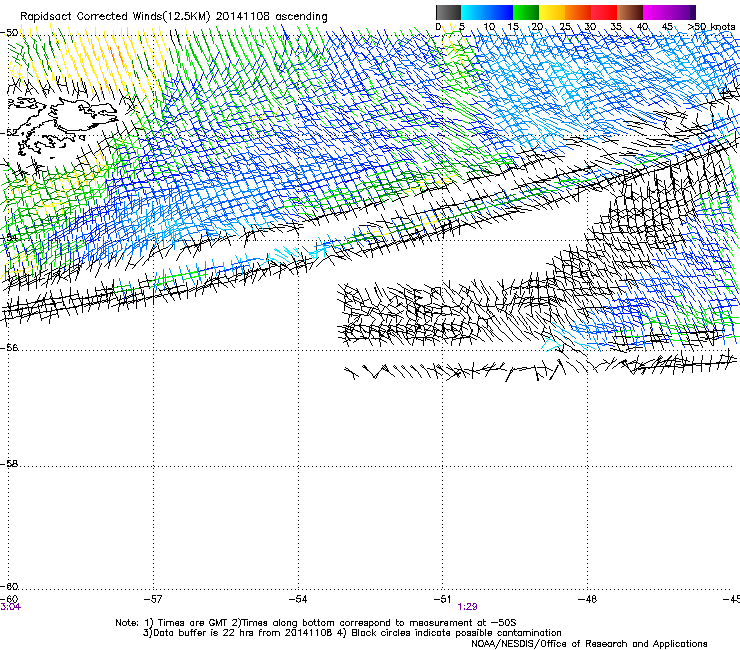Click the 'NOAA/NESDIS/Office of Research and Applications' credit
The image size is (740, 650).
click(589, 644)
